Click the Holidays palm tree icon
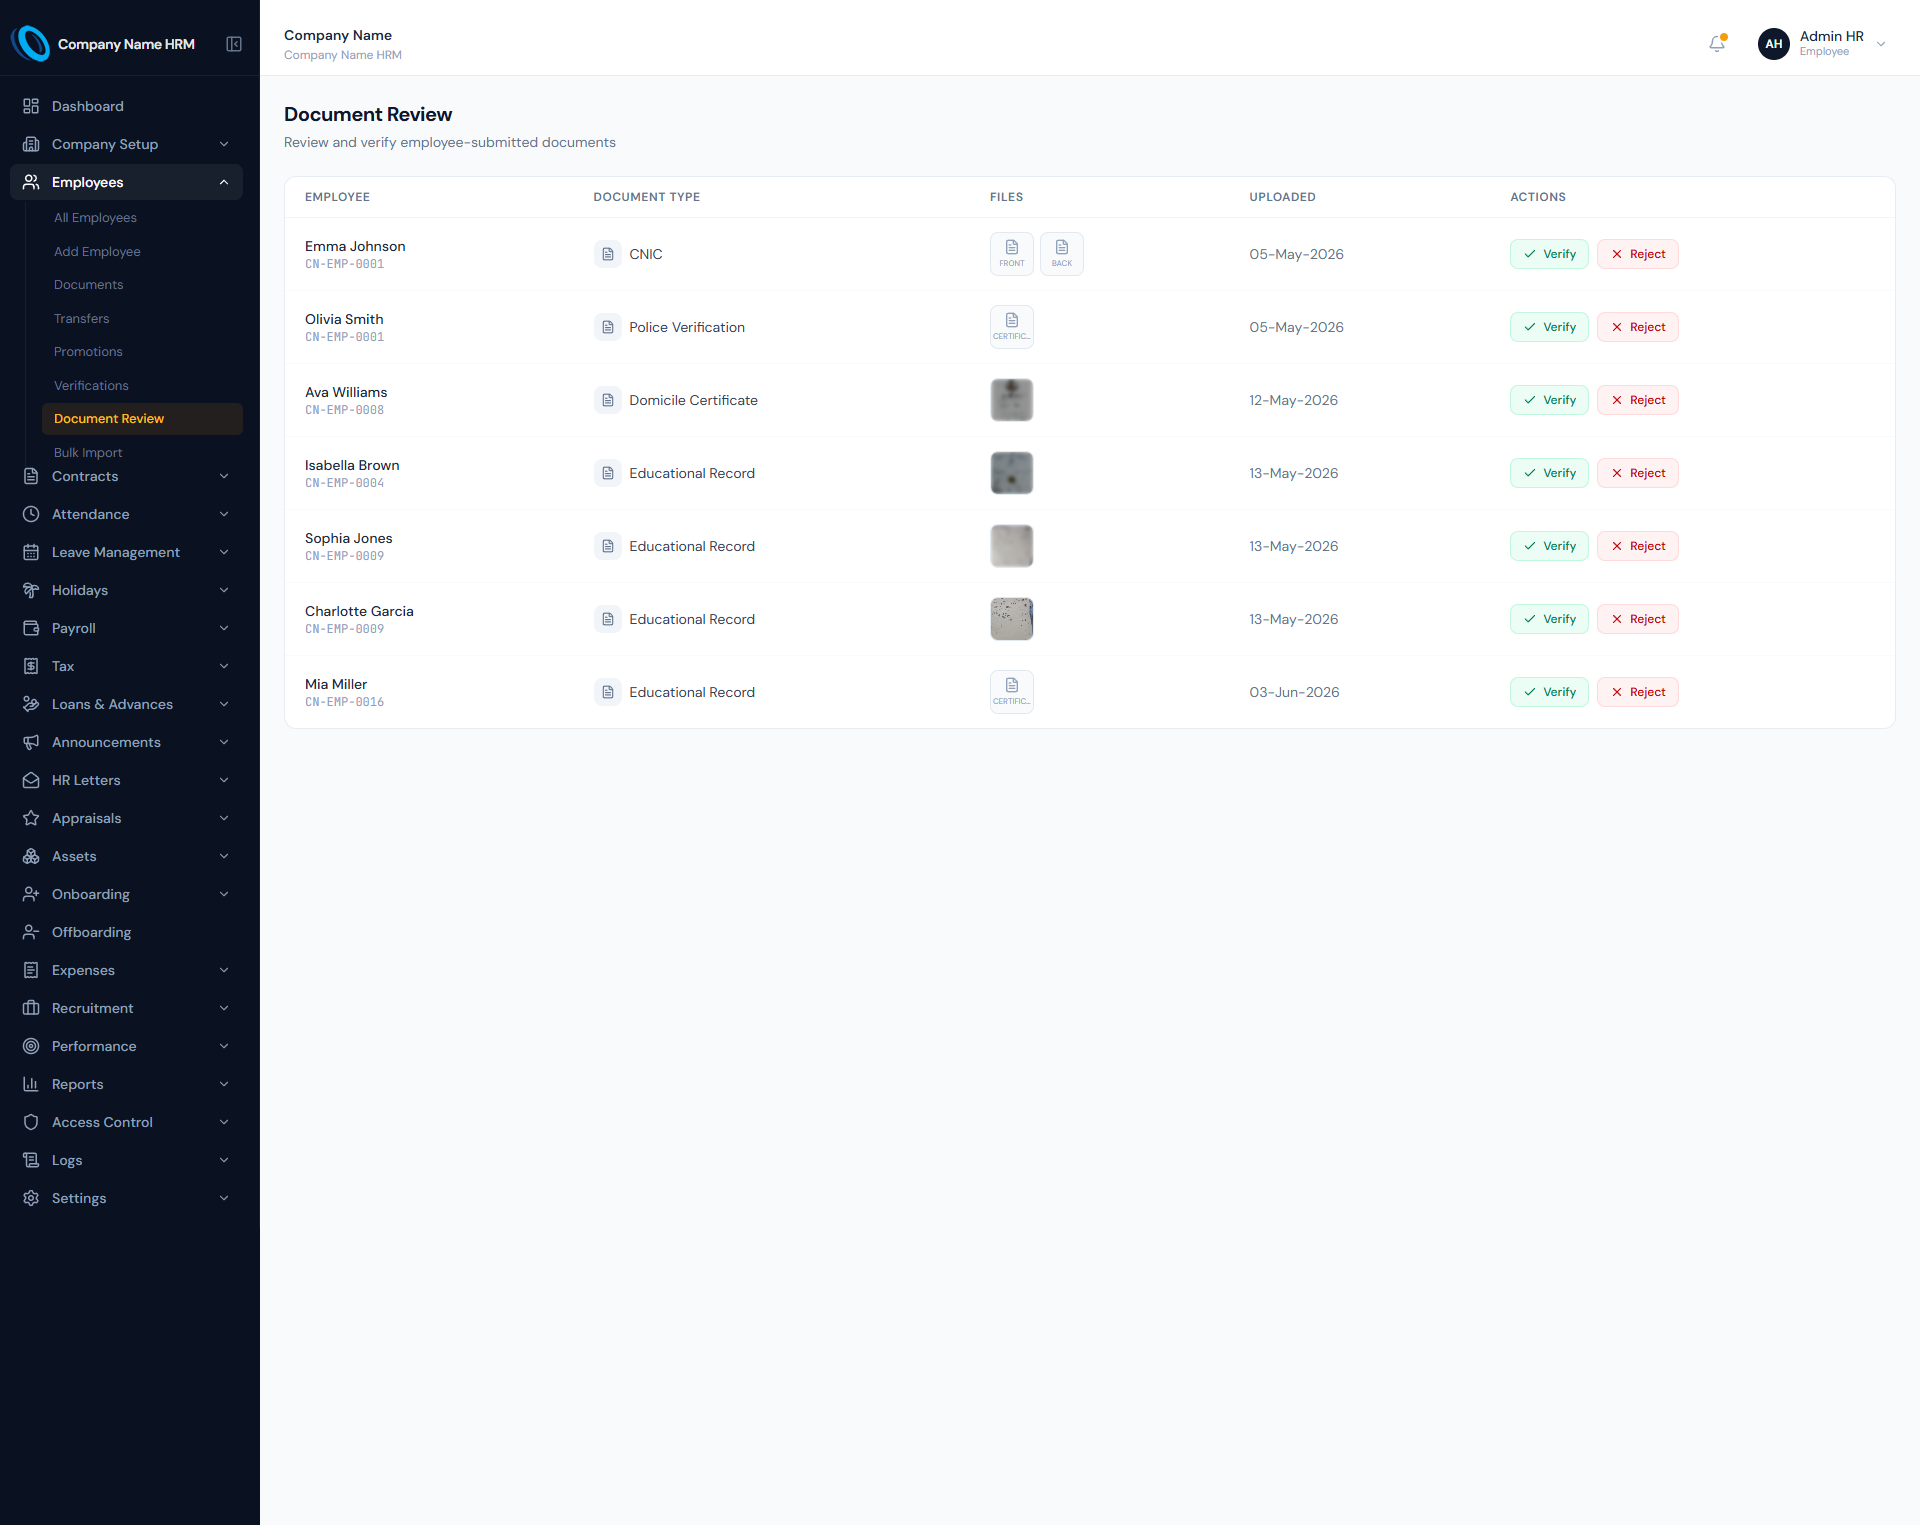 click(x=31, y=590)
